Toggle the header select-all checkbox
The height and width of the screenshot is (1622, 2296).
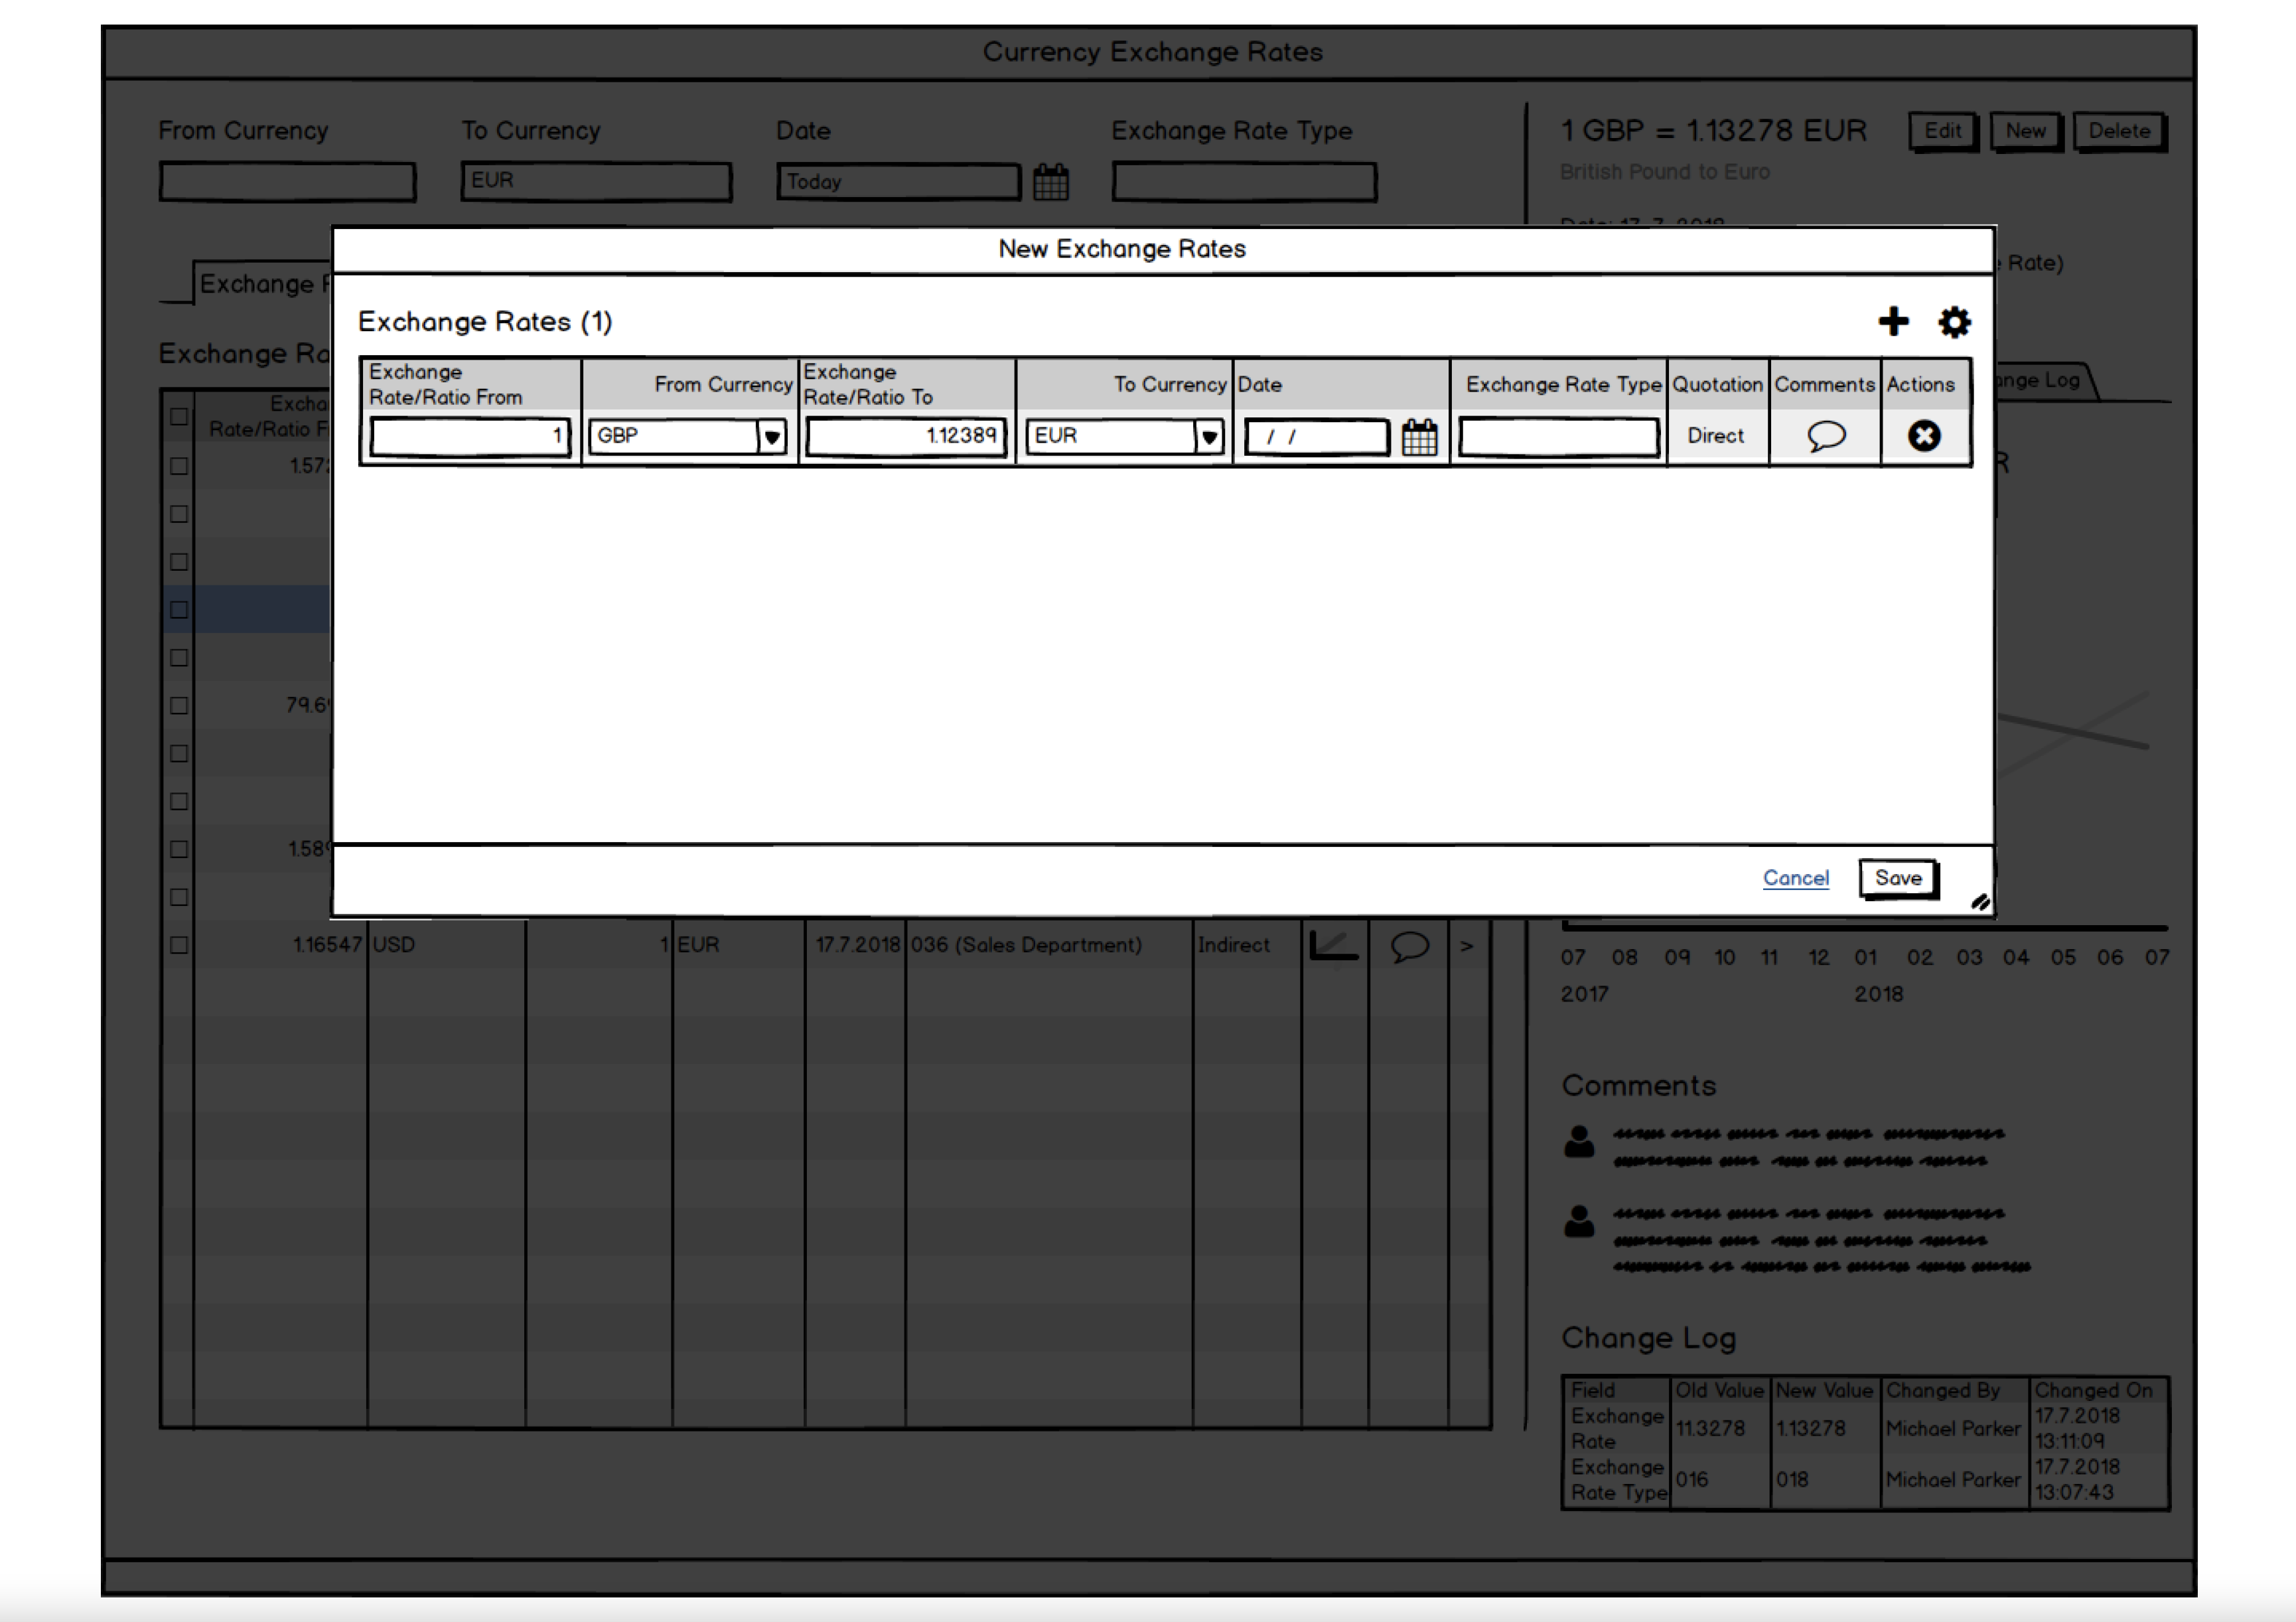point(179,417)
